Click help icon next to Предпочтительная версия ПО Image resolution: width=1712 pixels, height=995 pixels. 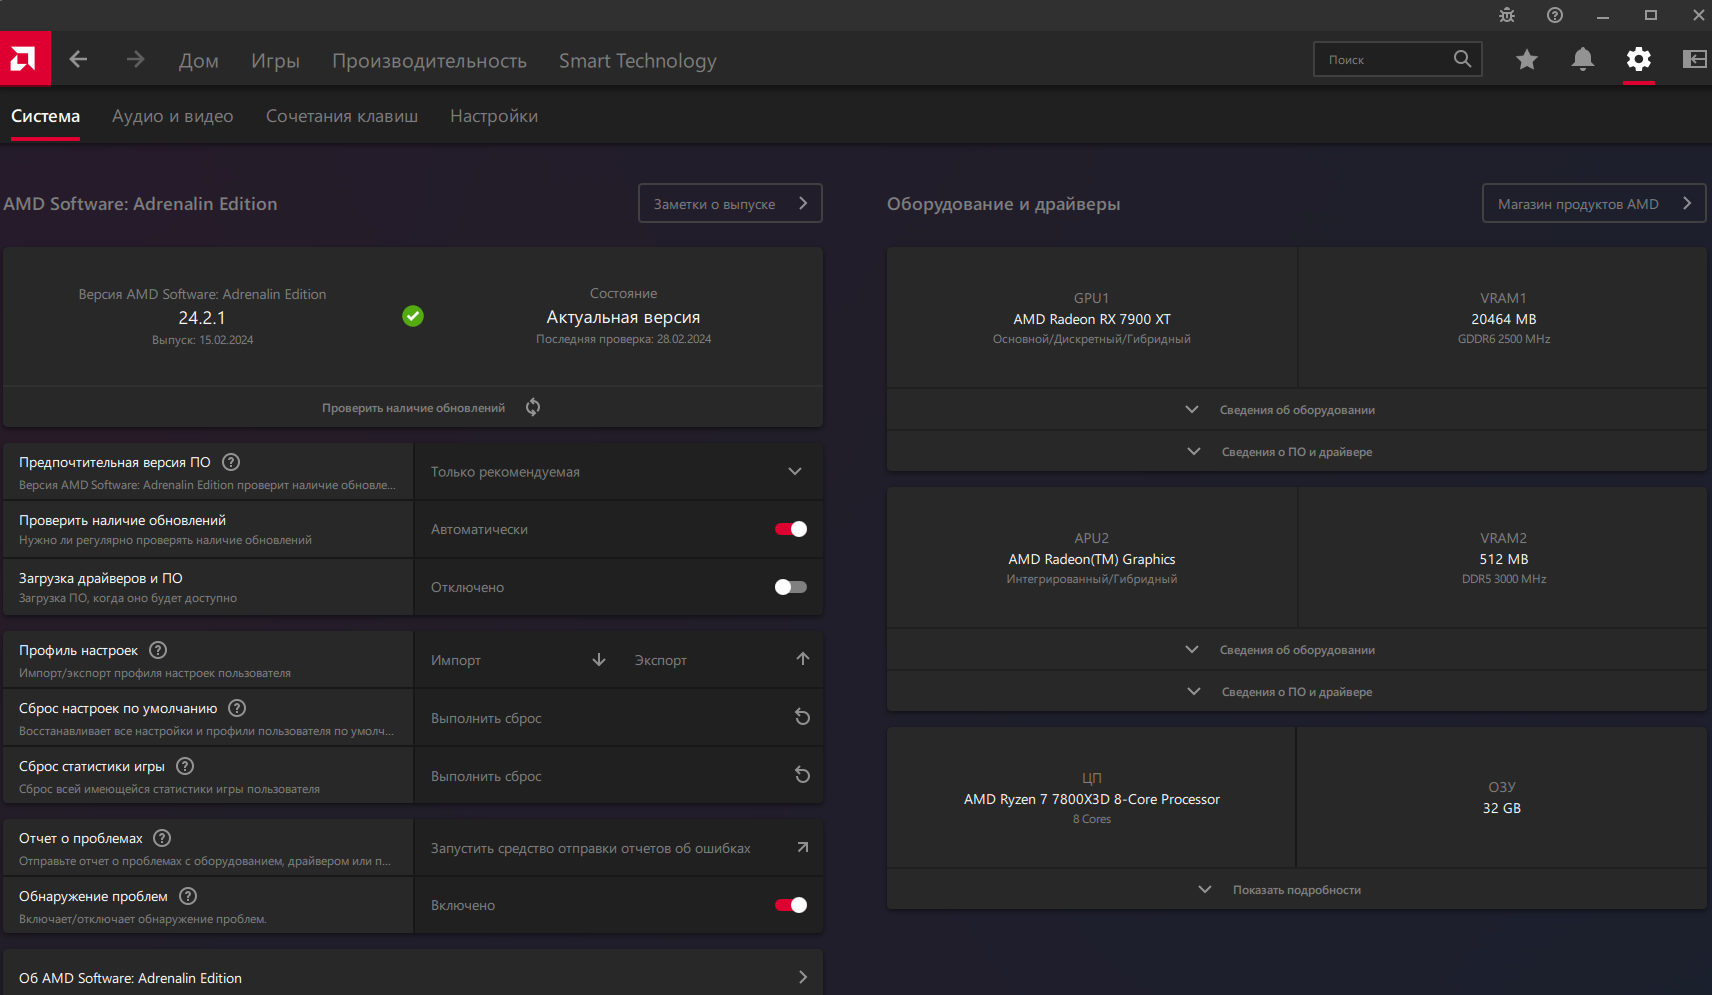pos(231,462)
